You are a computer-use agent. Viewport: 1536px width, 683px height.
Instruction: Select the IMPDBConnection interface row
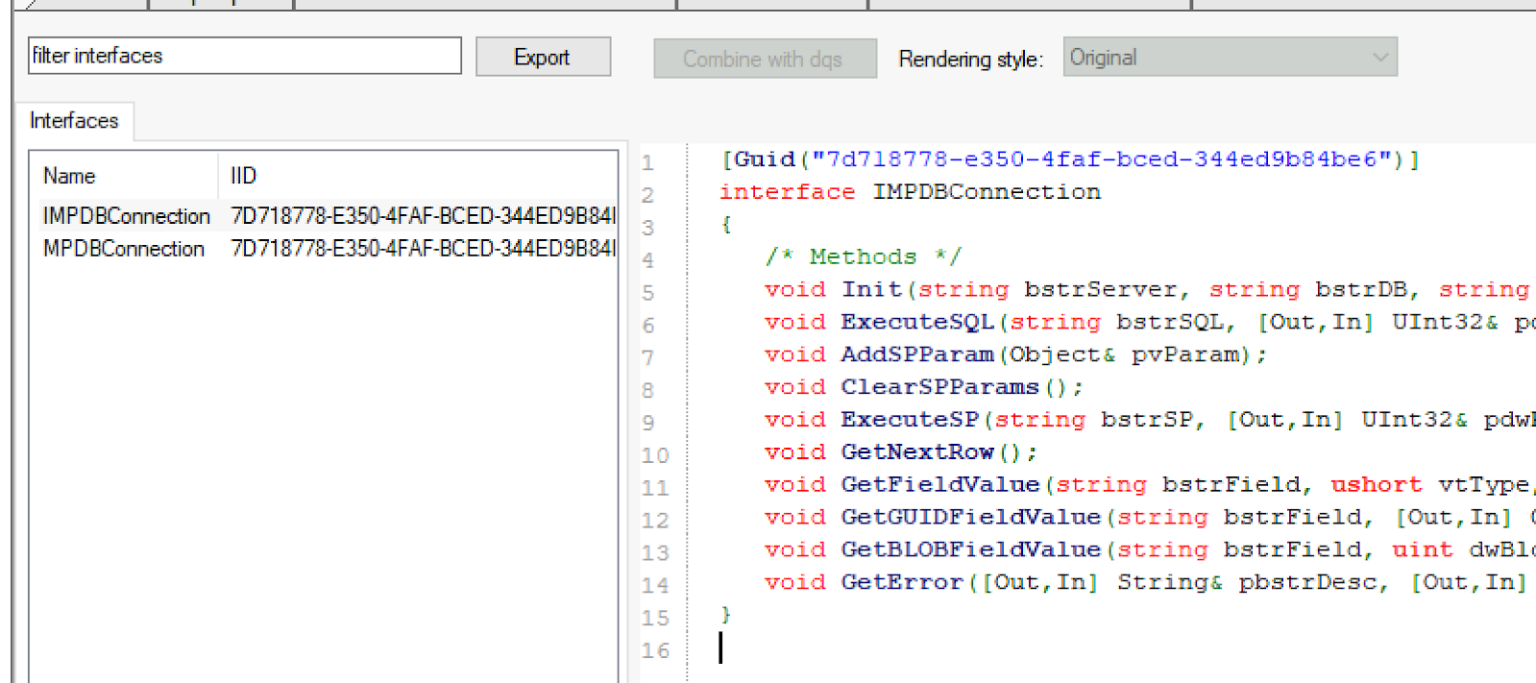pos(127,216)
